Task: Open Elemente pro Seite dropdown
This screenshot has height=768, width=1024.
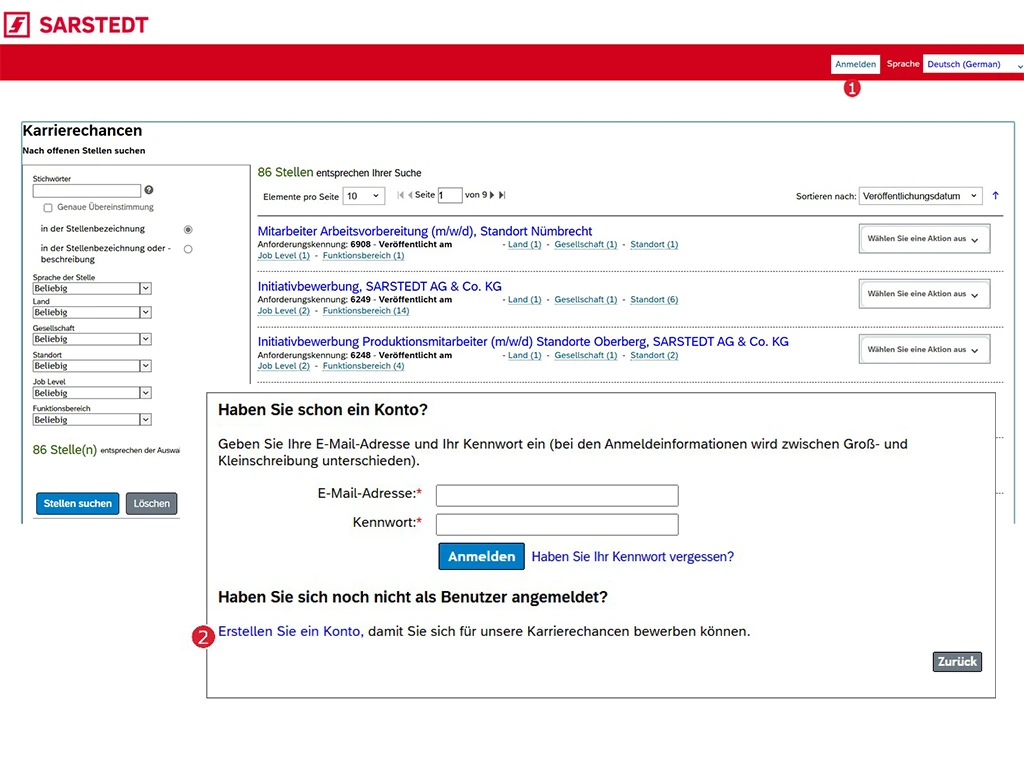Action: pyautogui.click(x=364, y=196)
